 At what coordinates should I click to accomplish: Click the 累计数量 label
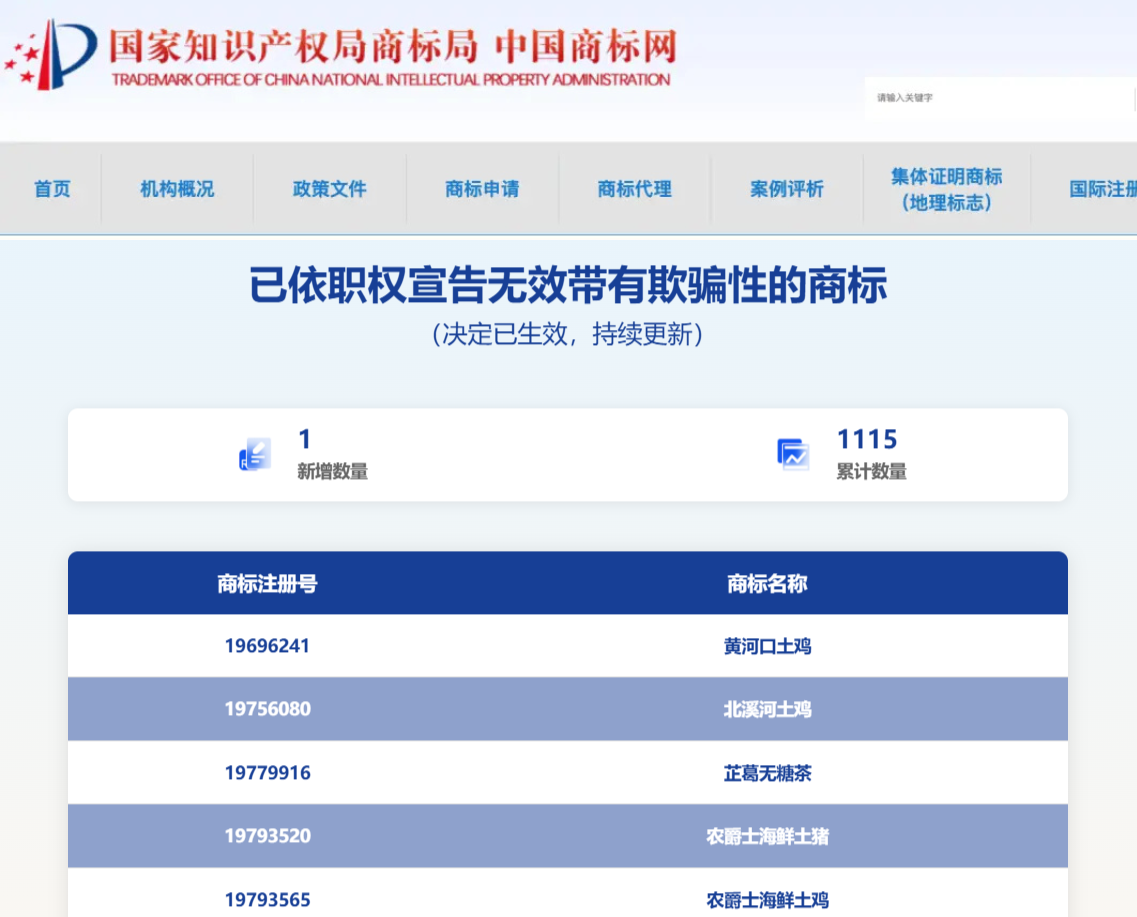pos(872,471)
